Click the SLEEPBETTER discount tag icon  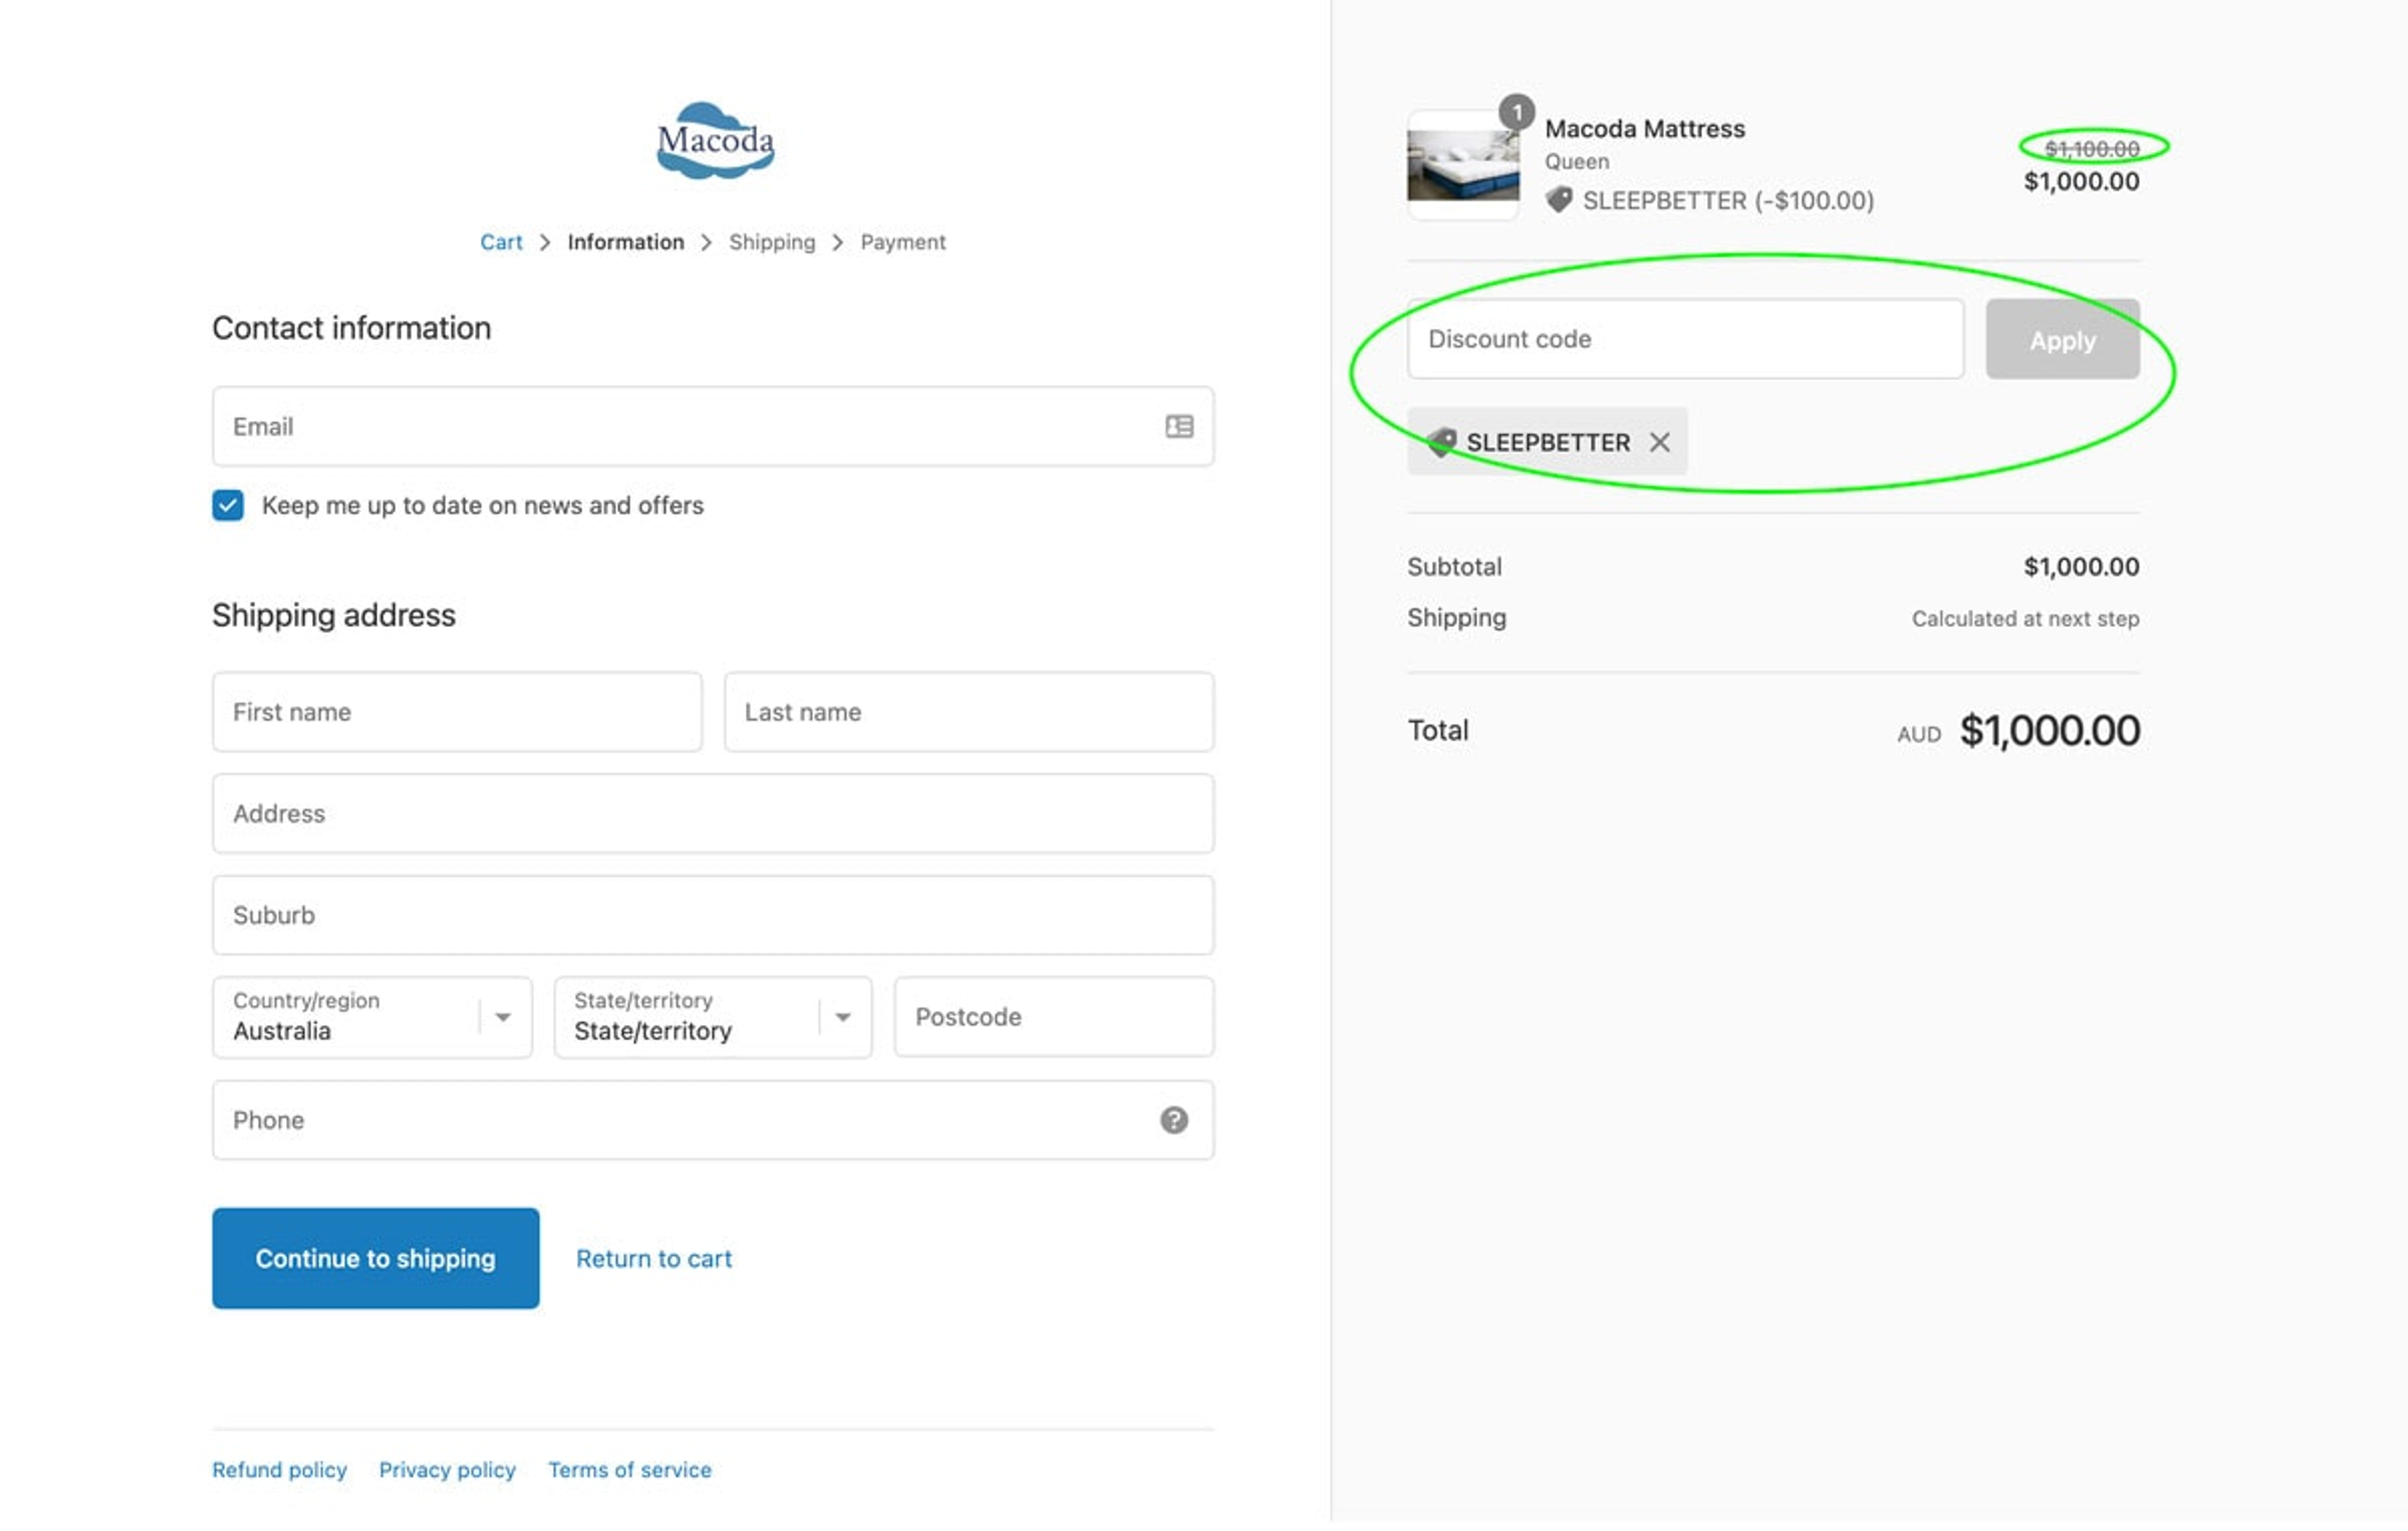coord(1442,442)
